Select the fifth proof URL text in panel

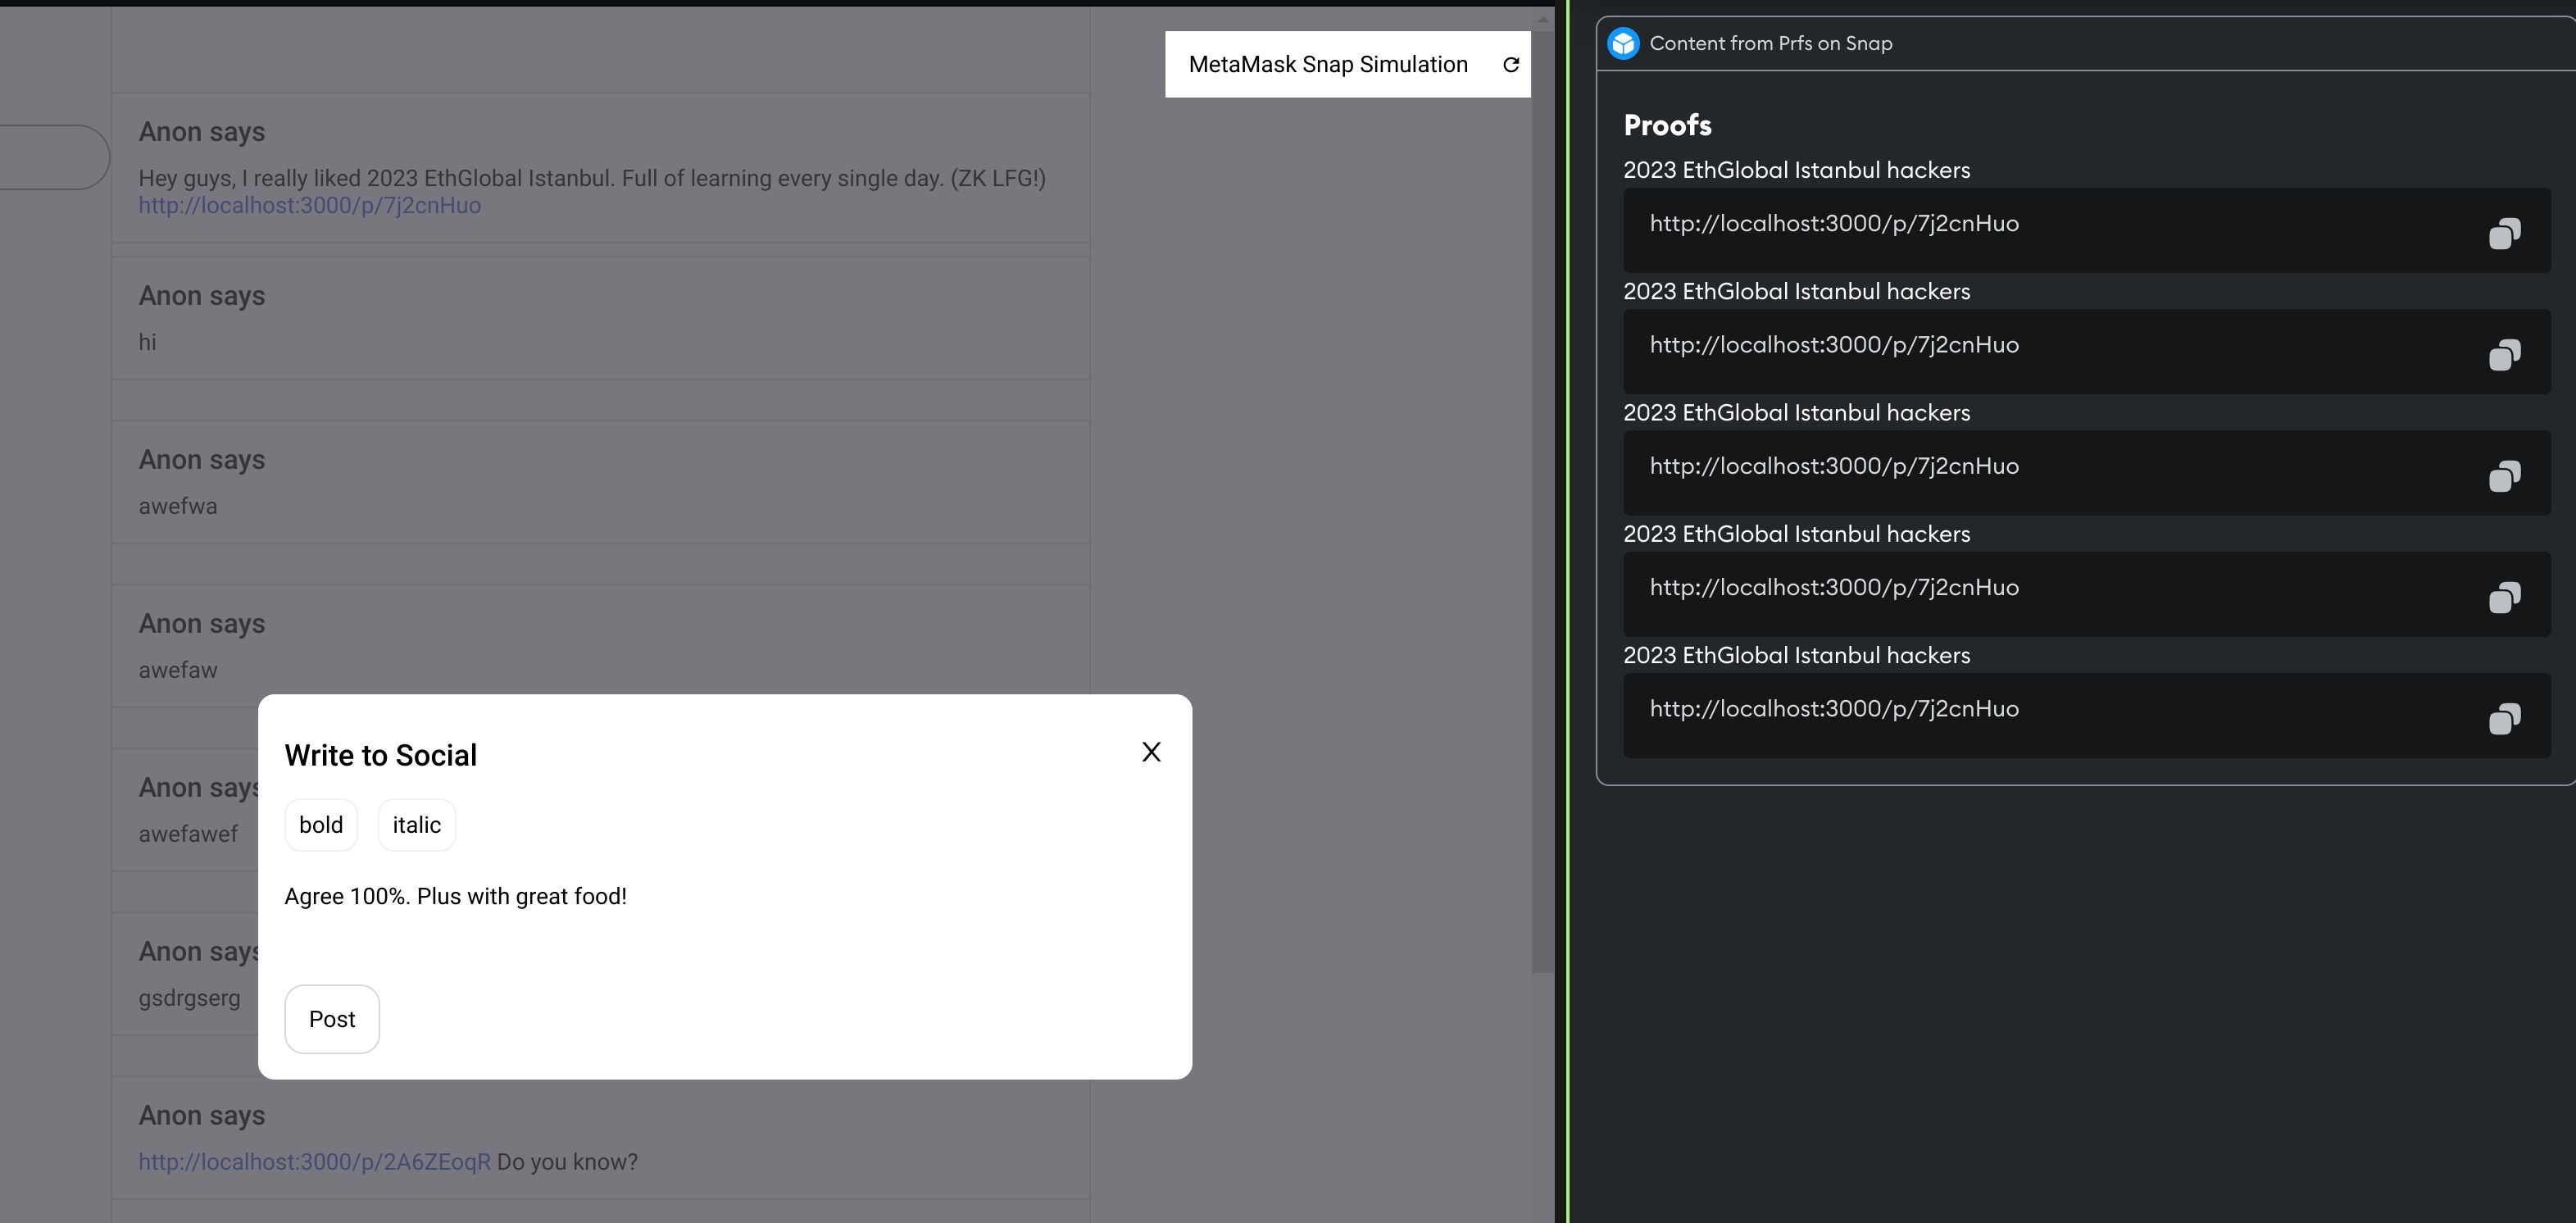pyautogui.click(x=1834, y=708)
